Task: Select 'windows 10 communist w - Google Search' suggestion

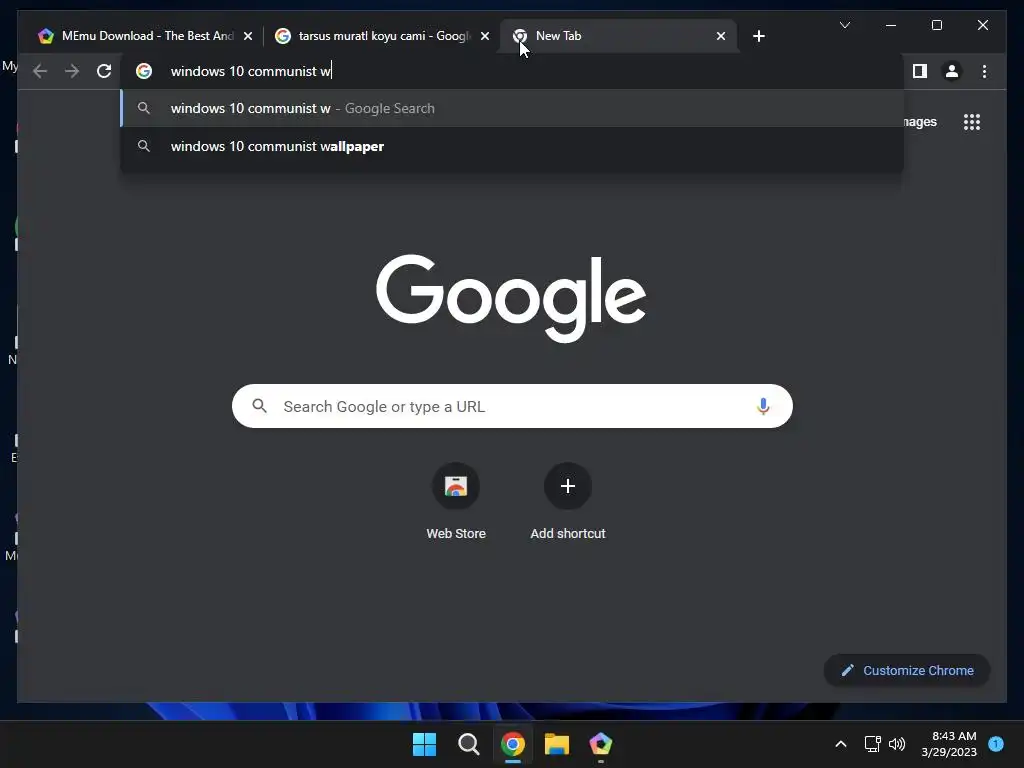Action: click(x=512, y=108)
